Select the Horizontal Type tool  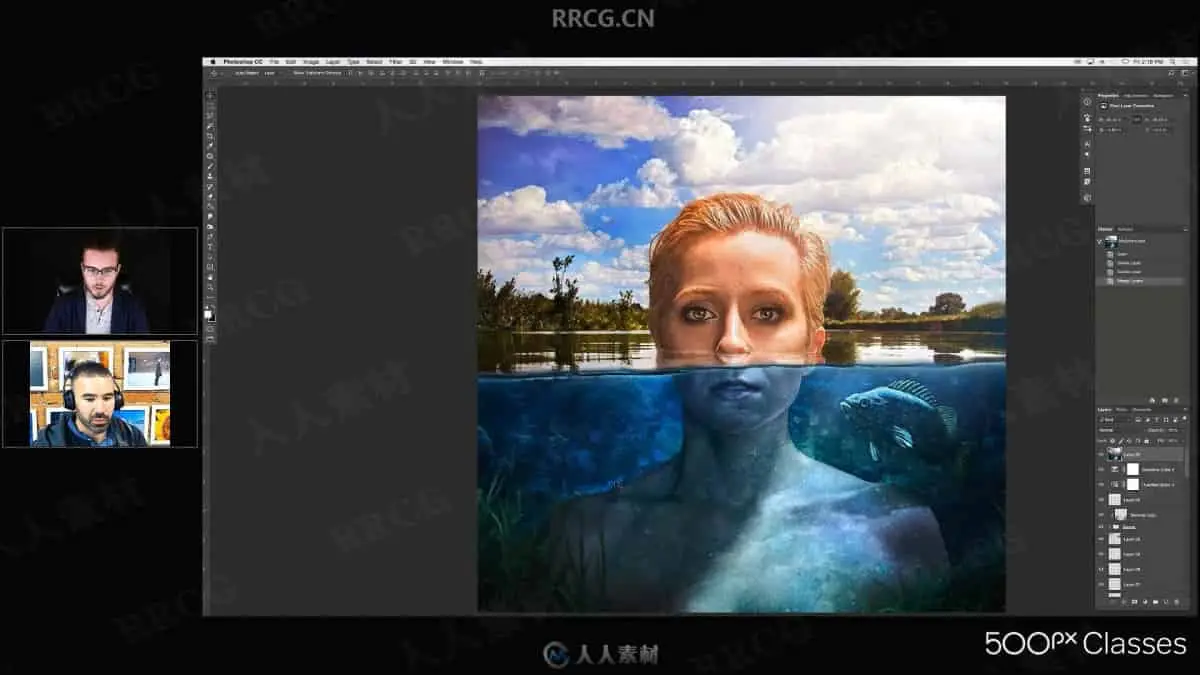click(210, 248)
